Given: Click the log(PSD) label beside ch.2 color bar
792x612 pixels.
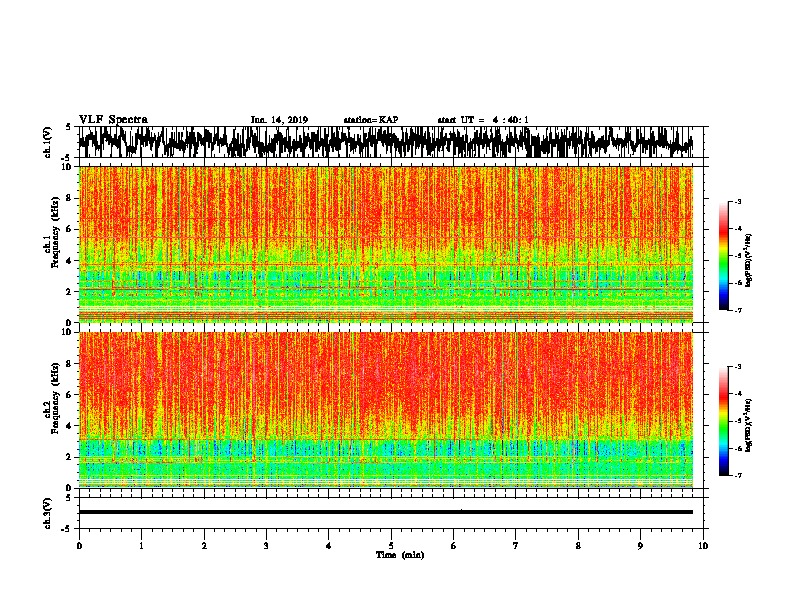Looking at the screenshot, I should [748, 425].
